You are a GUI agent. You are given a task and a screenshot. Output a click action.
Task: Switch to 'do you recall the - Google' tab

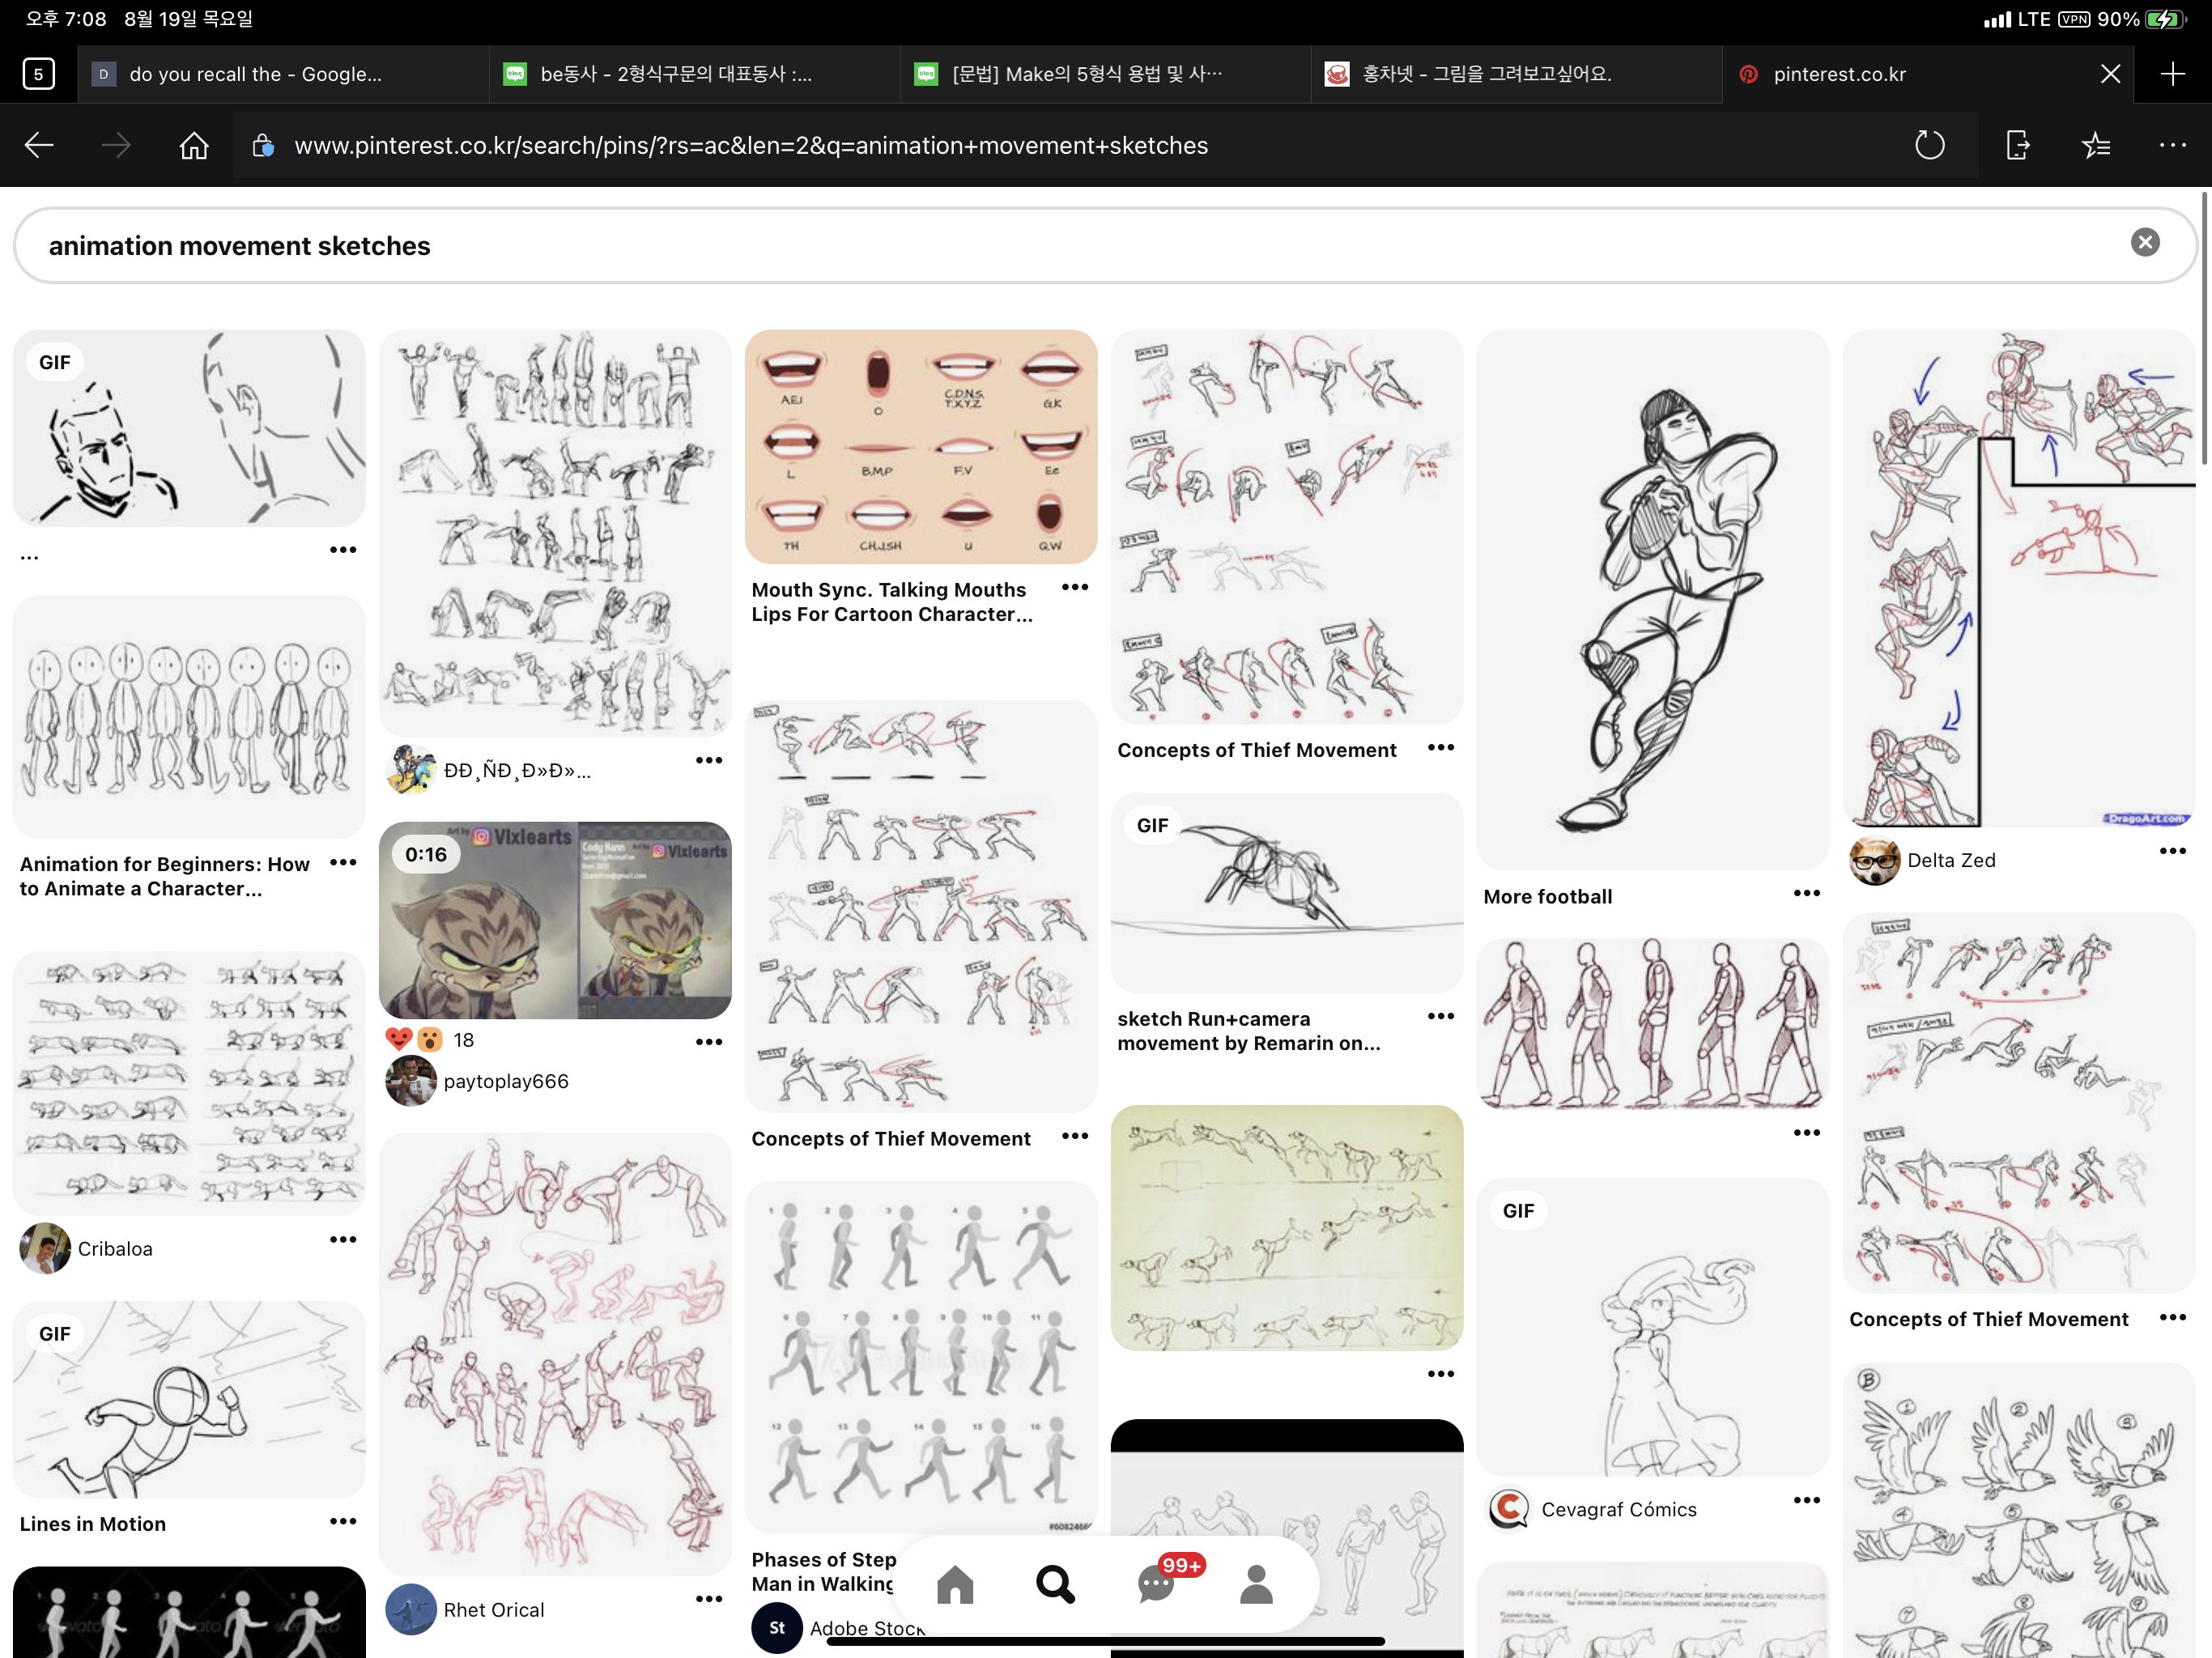[255, 74]
